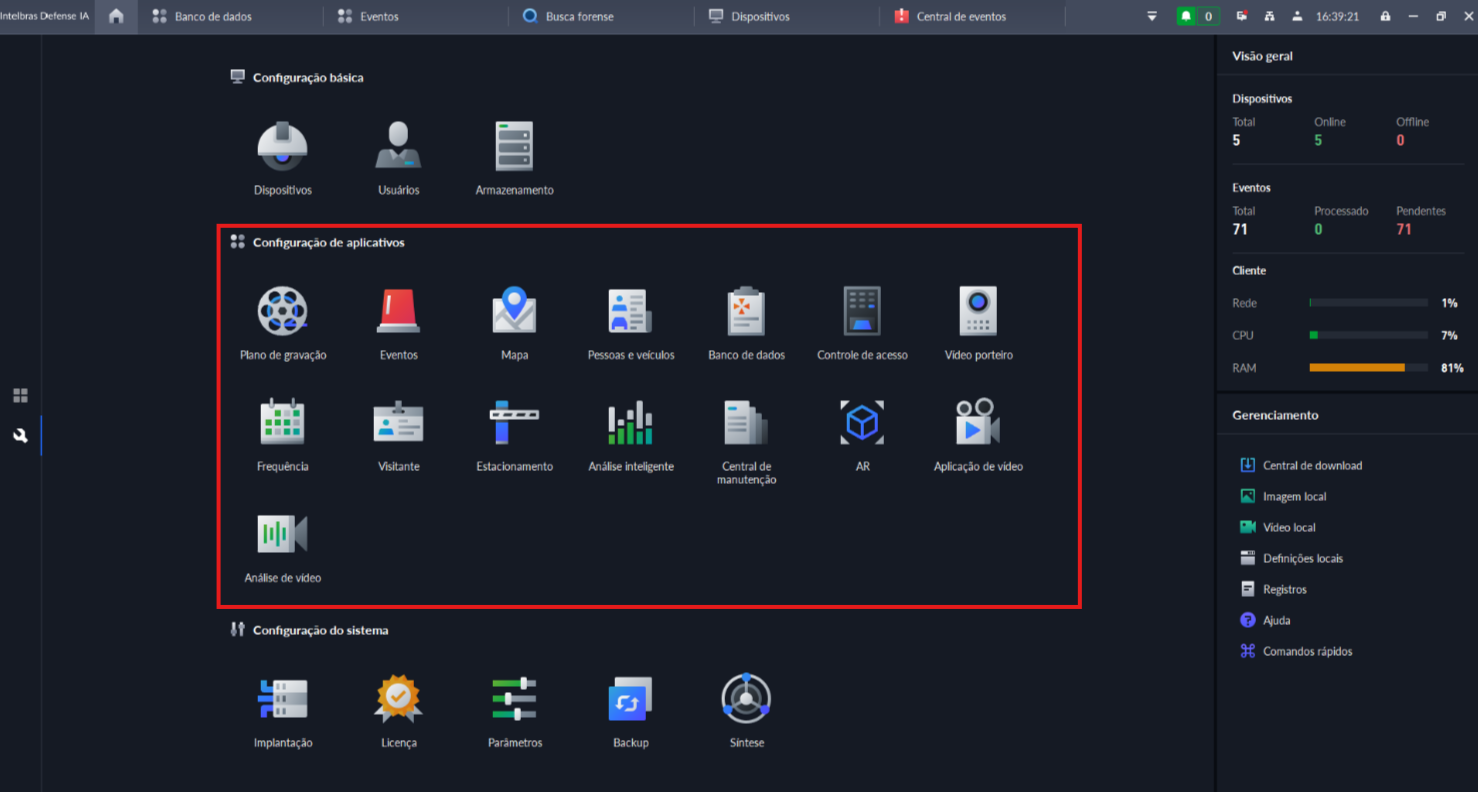1478x792 pixels.
Task: Lock the client with the padlock icon
Action: [1385, 17]
